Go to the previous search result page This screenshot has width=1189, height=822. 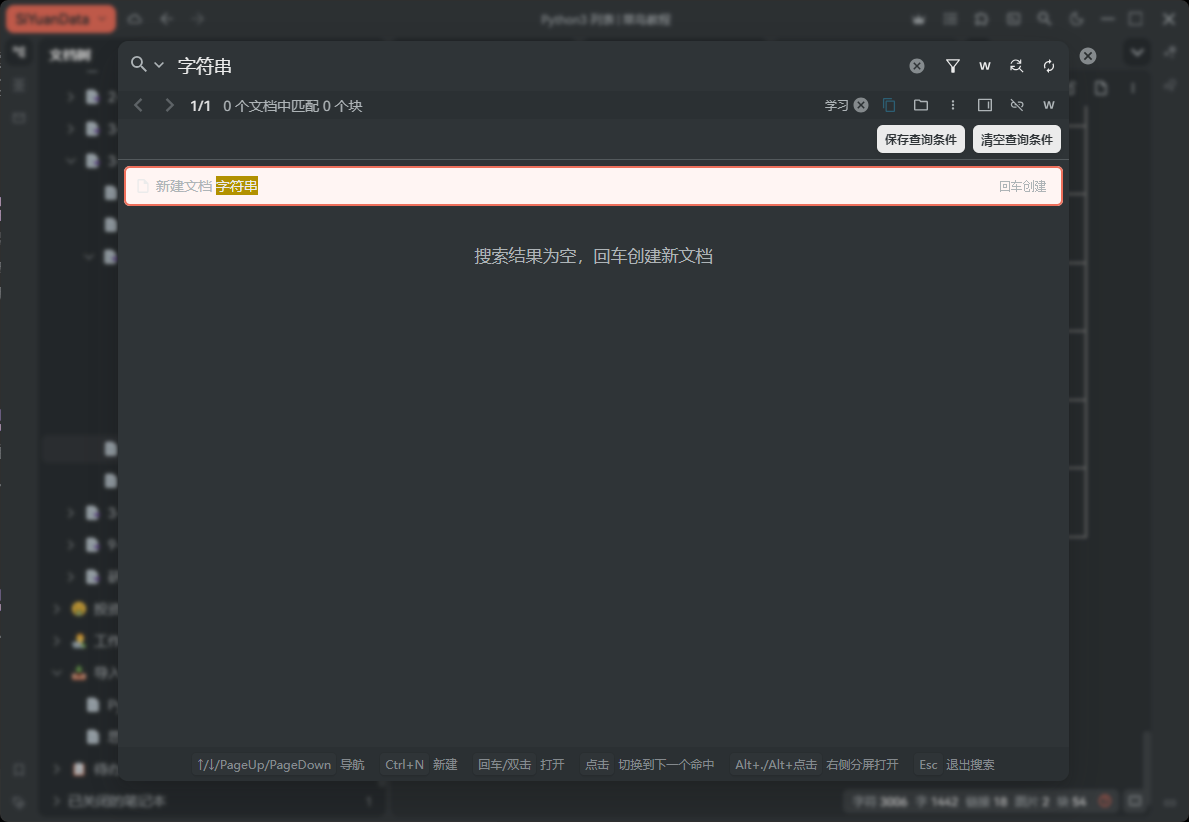[x=138, y=105]
